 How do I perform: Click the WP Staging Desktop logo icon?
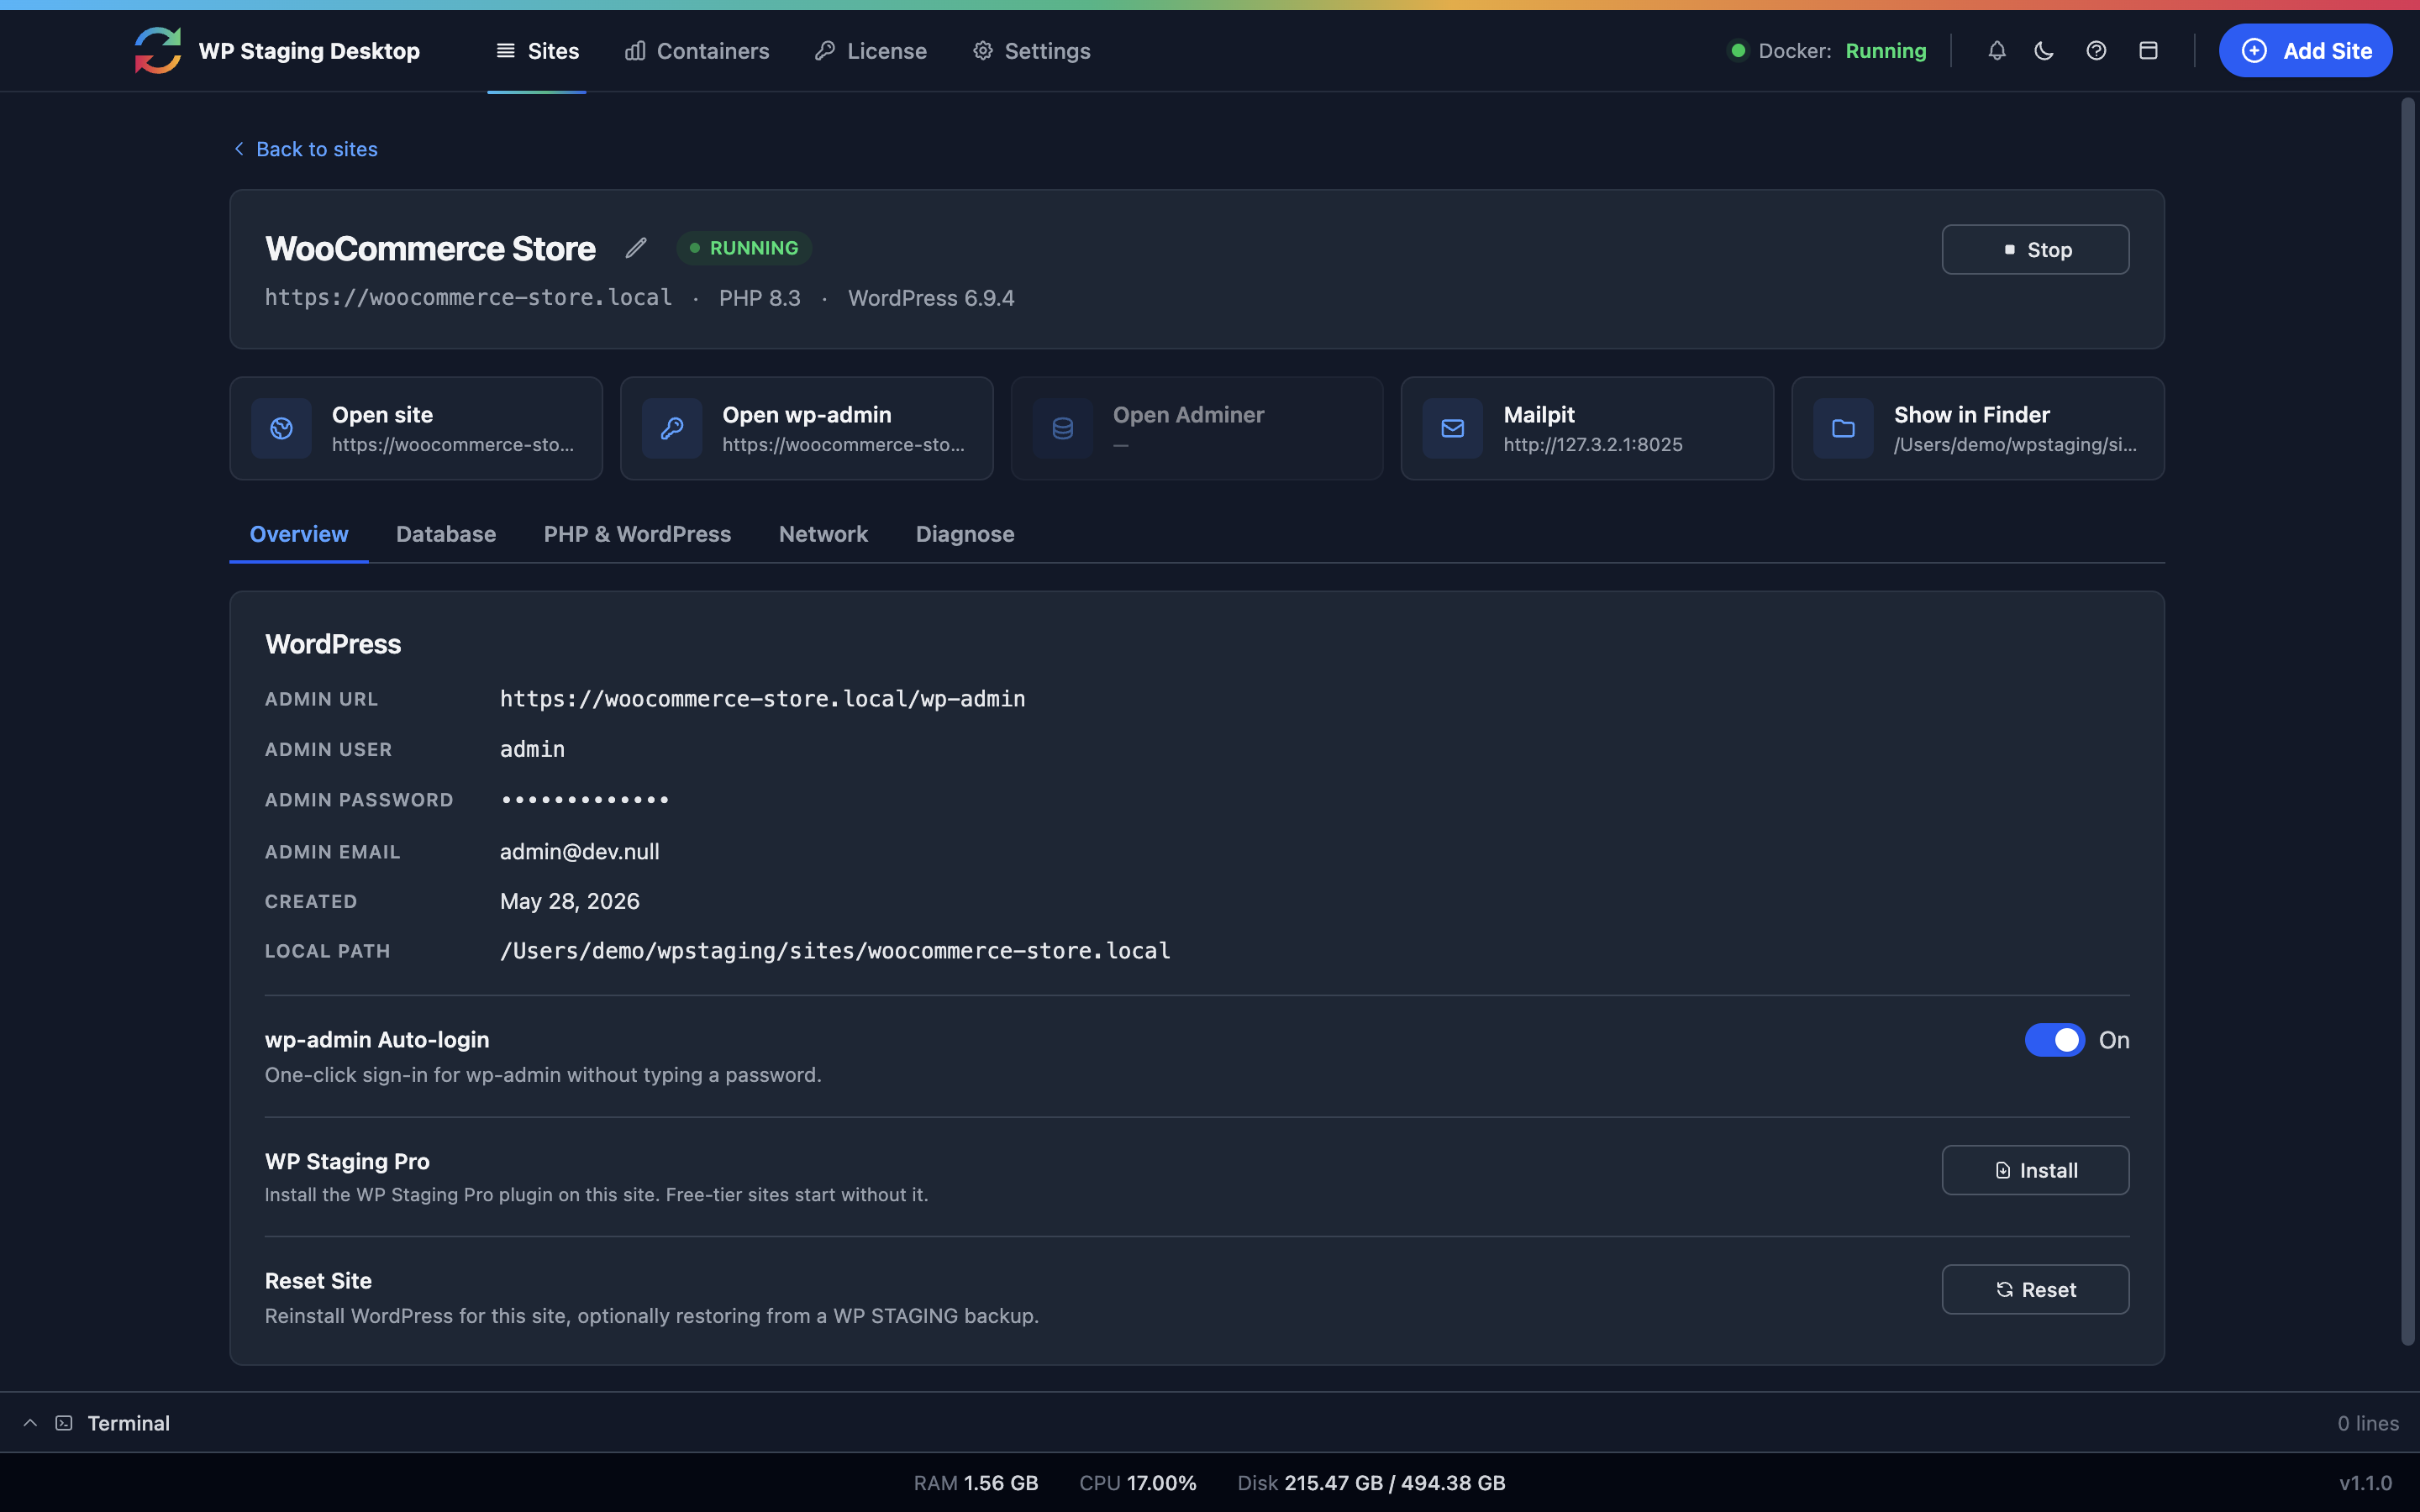pos(158,50)
